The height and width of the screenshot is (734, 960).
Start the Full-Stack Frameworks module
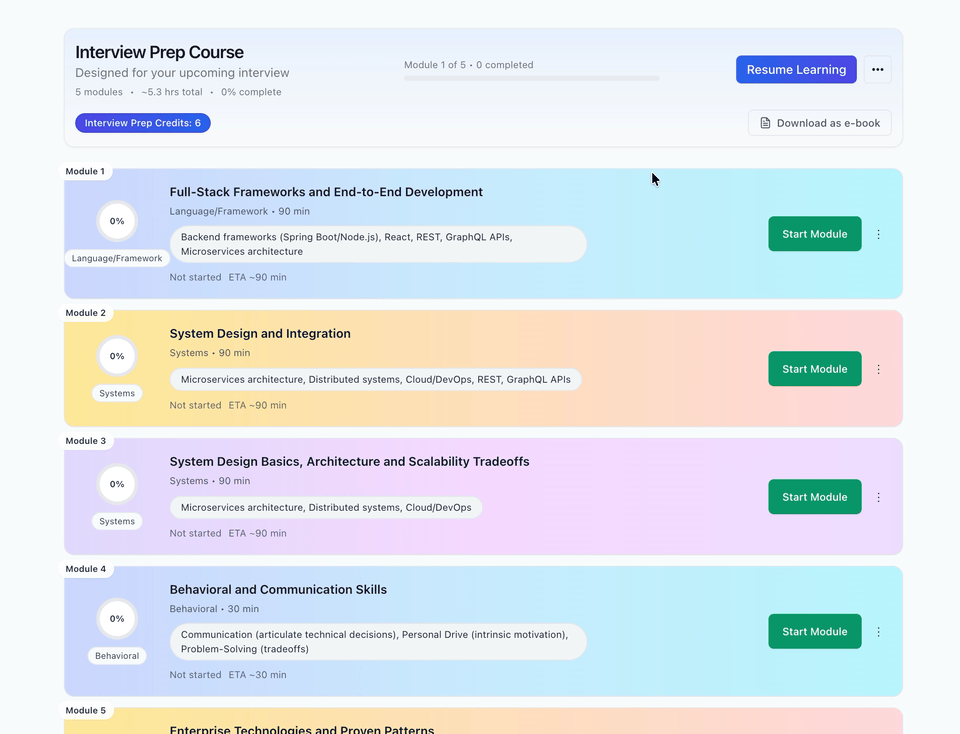pyautogui.click(x=814, y=233)
